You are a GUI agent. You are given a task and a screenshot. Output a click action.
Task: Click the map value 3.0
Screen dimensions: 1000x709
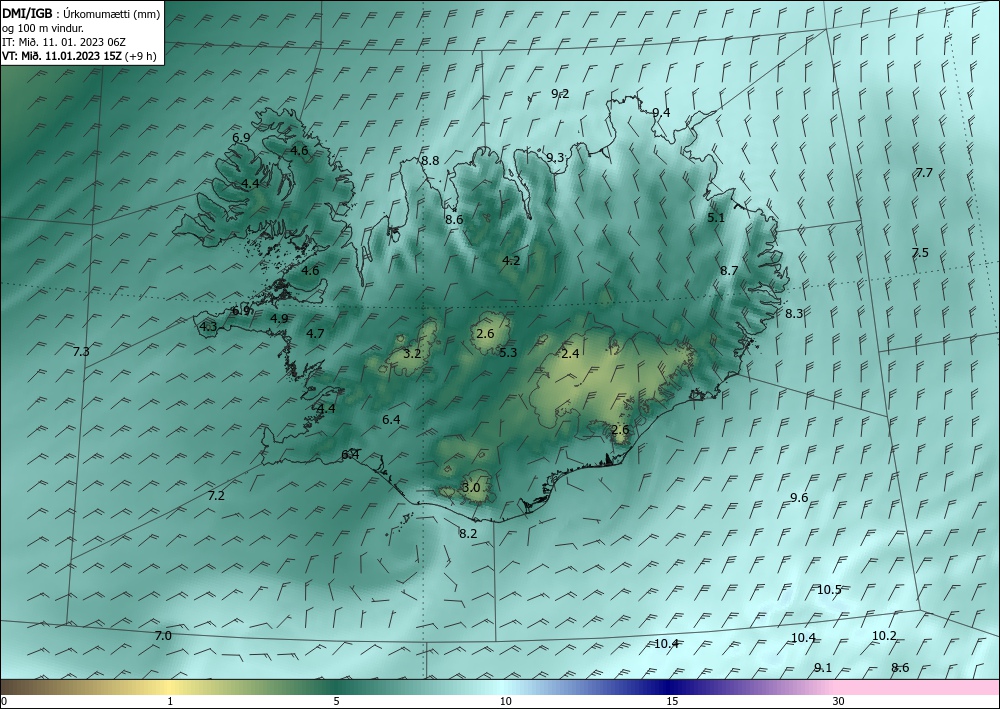click(x=471, y=488)
